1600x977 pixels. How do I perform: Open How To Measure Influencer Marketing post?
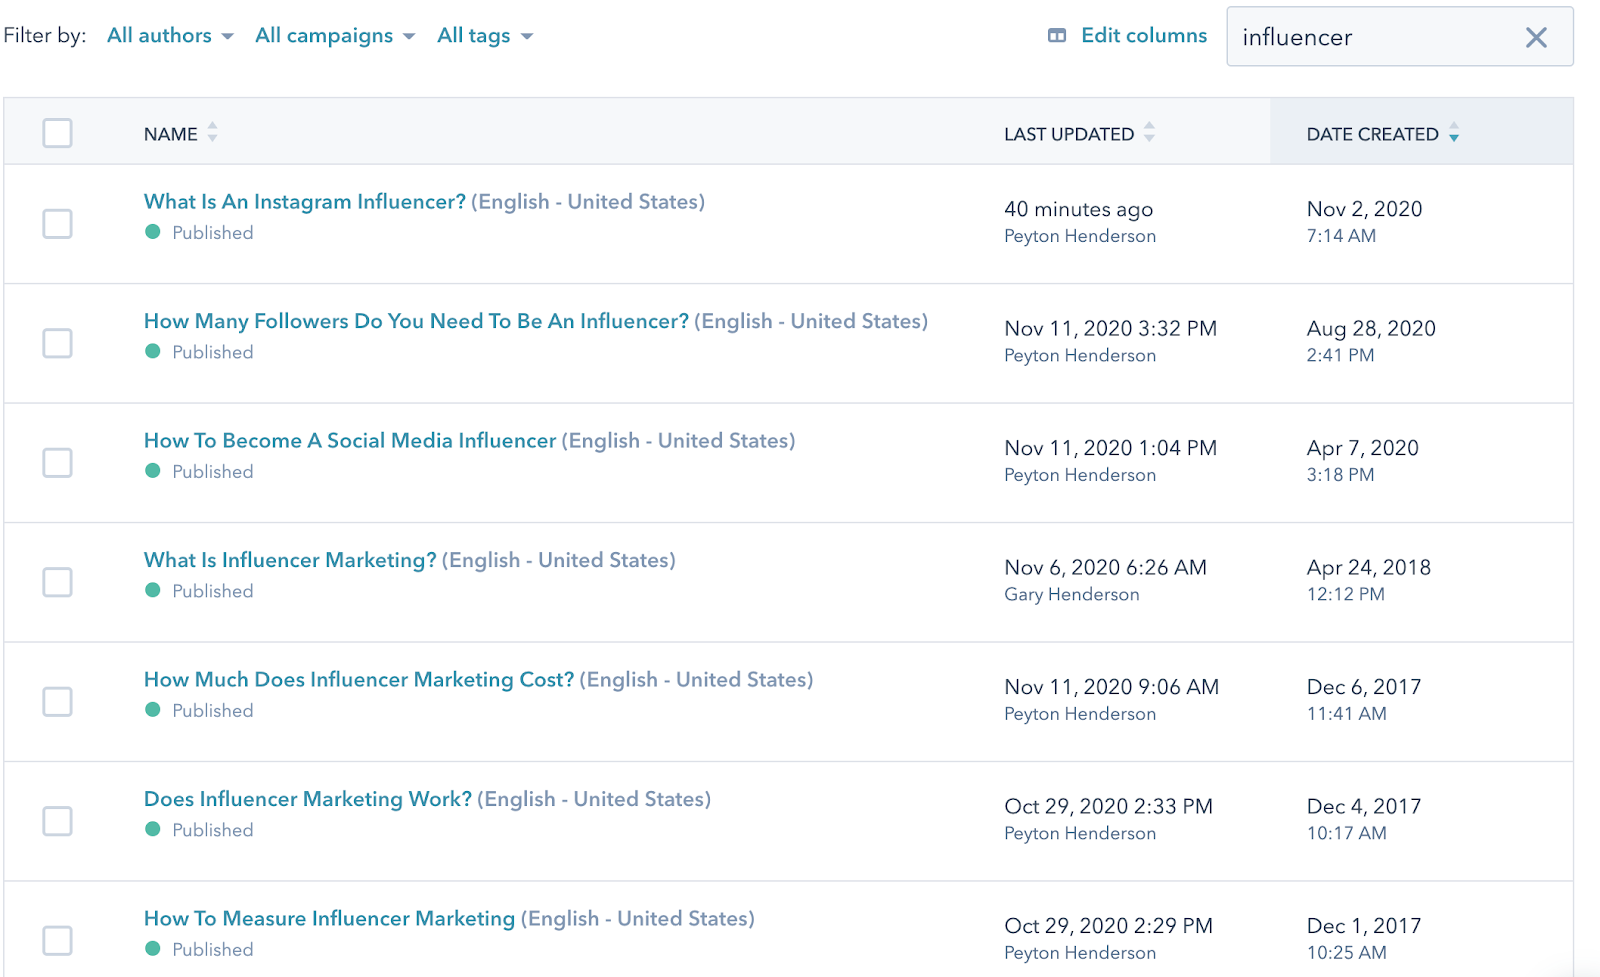(x=329, y=919)
